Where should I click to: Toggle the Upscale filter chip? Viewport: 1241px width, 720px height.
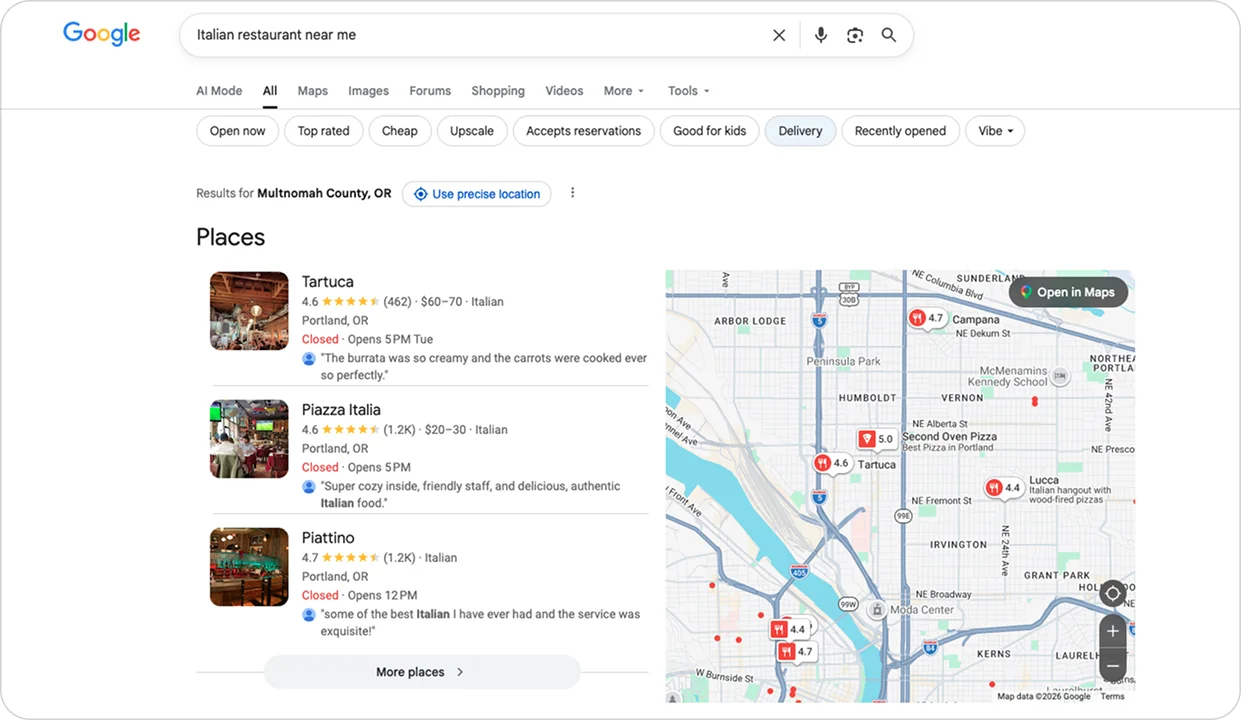[x=472, y=131]
